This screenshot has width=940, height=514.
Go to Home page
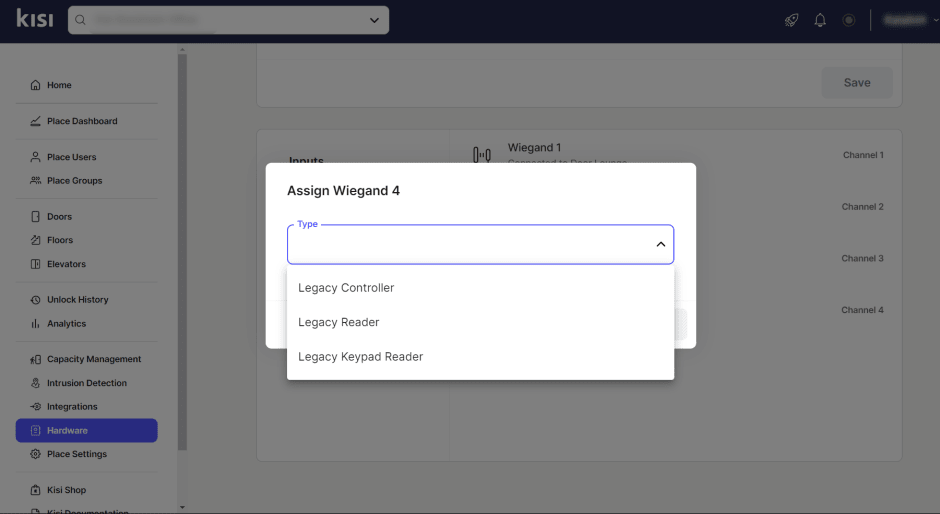[x=59, y=85]
